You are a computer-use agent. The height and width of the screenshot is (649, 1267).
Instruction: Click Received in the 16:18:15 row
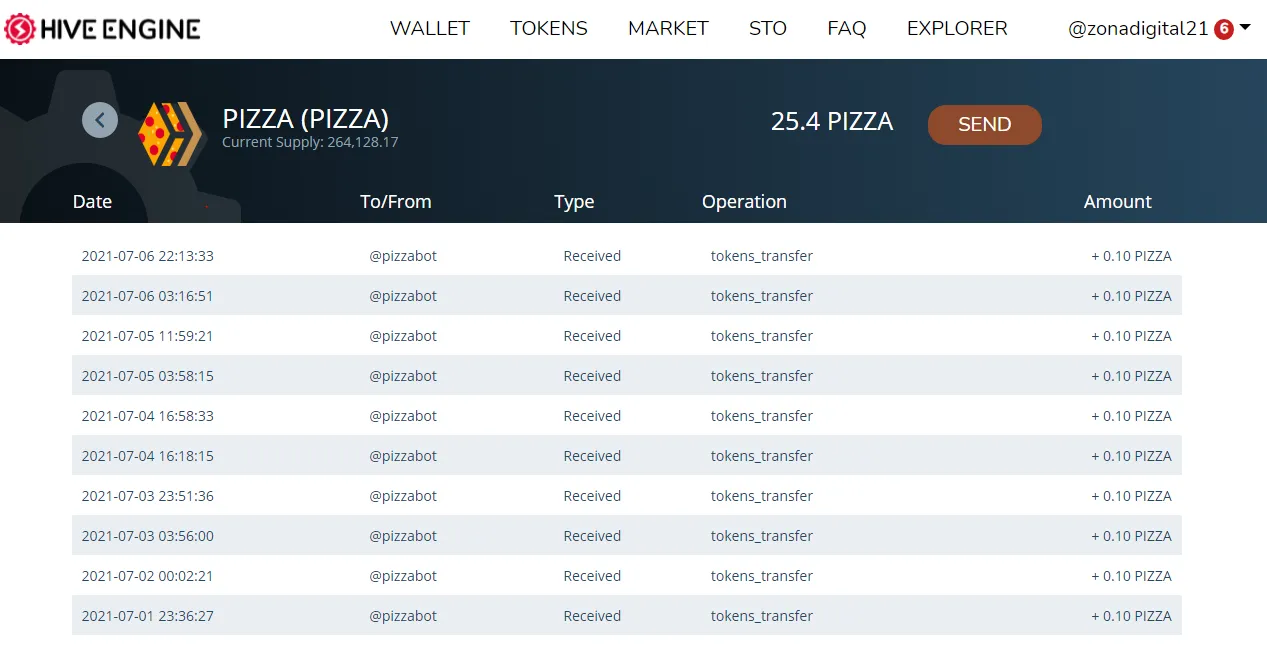point(592,456)
